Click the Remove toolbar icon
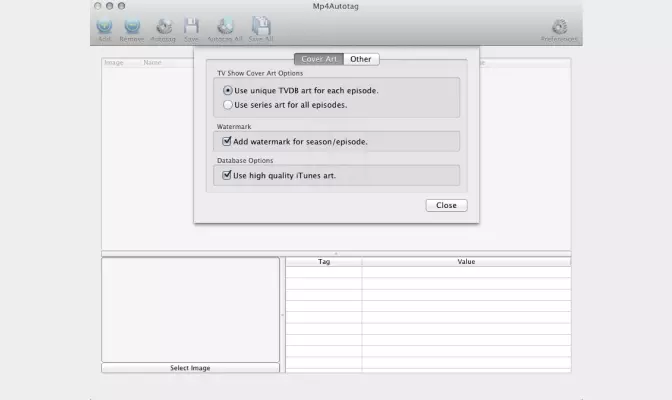 click(x=132, y=27)
